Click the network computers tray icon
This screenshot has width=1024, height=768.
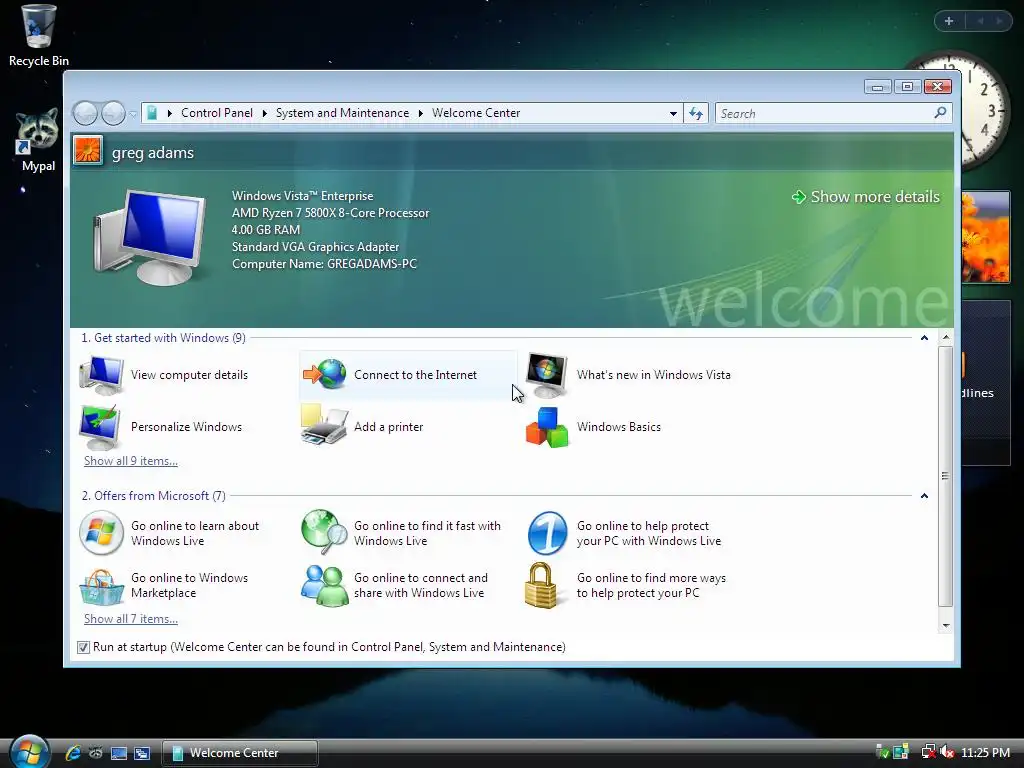[901, 752]
